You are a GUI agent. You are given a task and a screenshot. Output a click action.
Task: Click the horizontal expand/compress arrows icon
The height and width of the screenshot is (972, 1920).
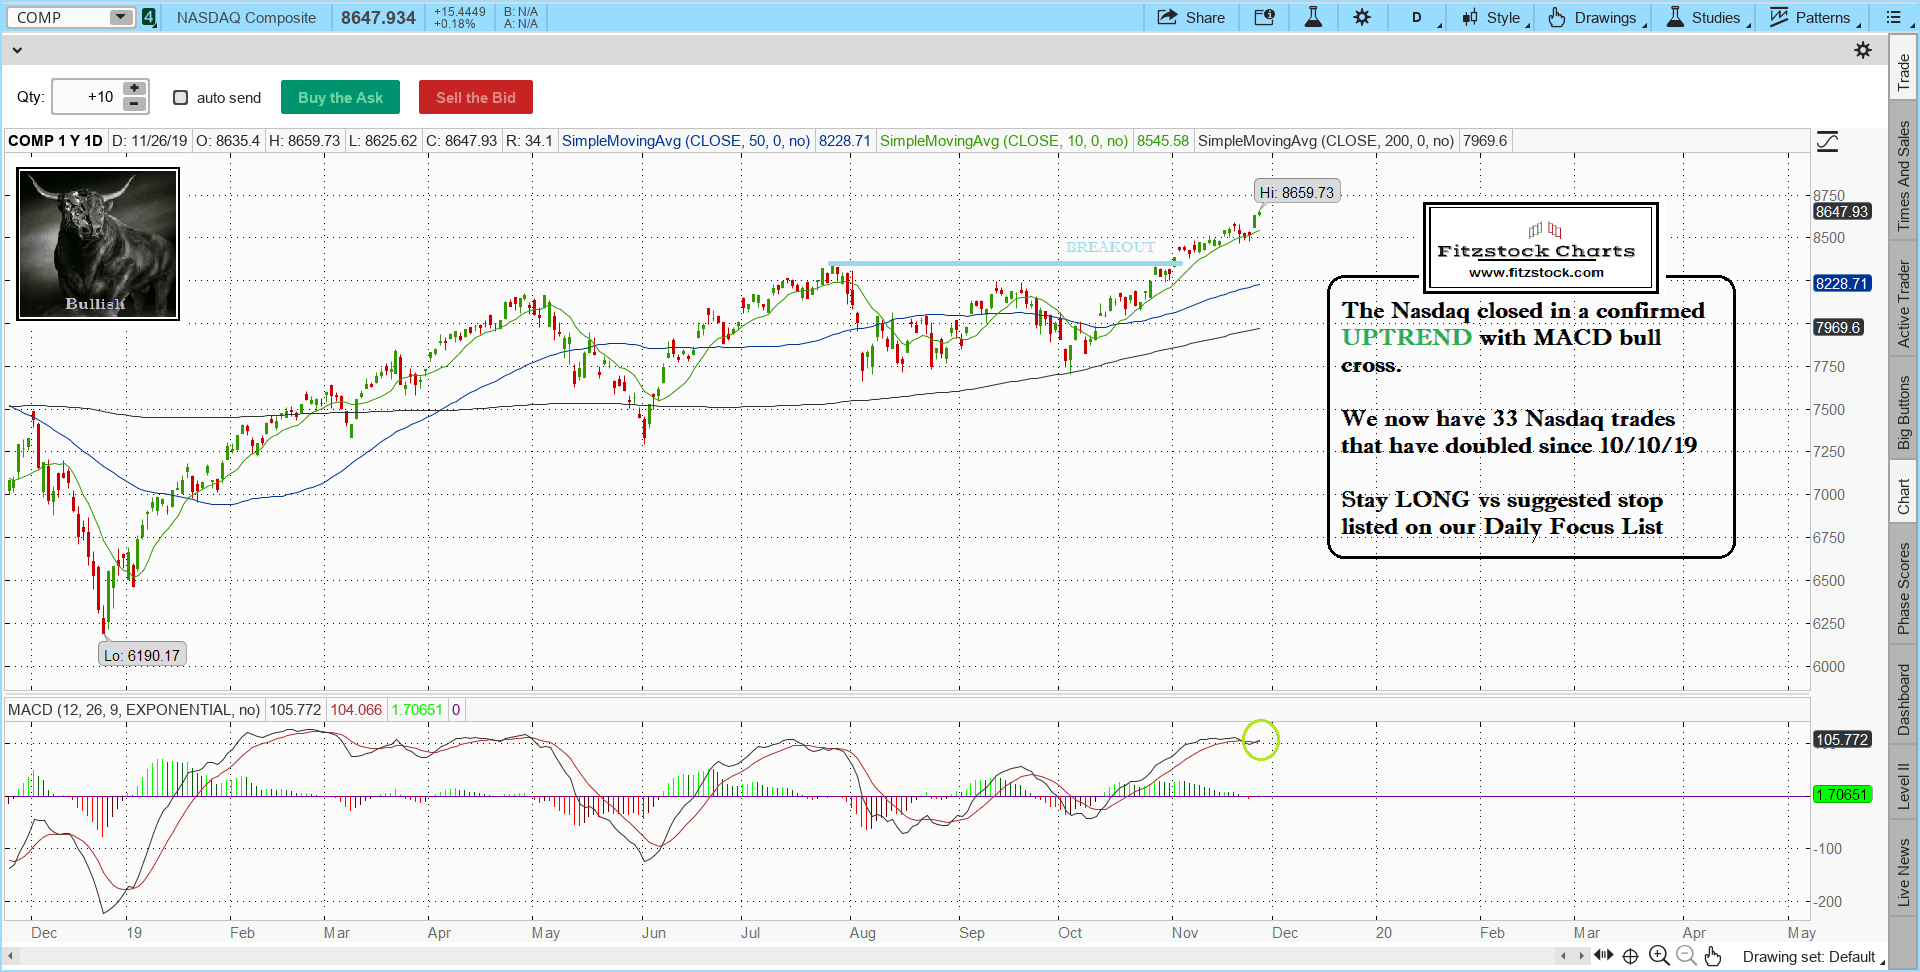tap(1603, 956)
